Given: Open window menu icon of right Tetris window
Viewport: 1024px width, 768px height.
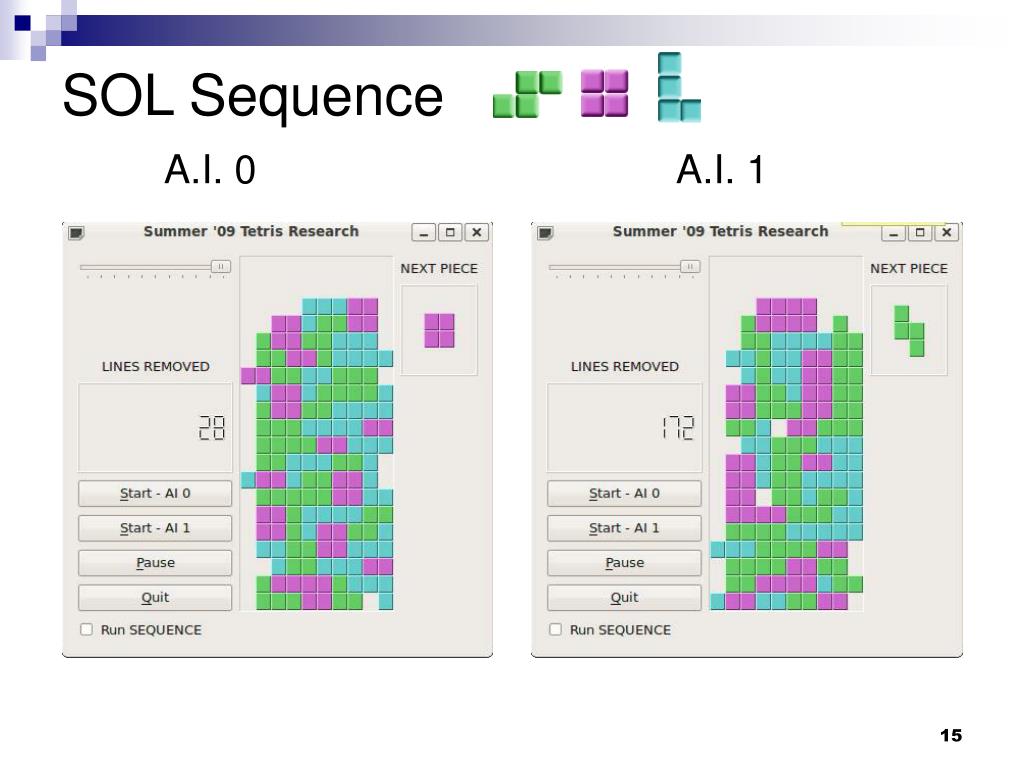Looking at the screenshot, I should 545,232.
